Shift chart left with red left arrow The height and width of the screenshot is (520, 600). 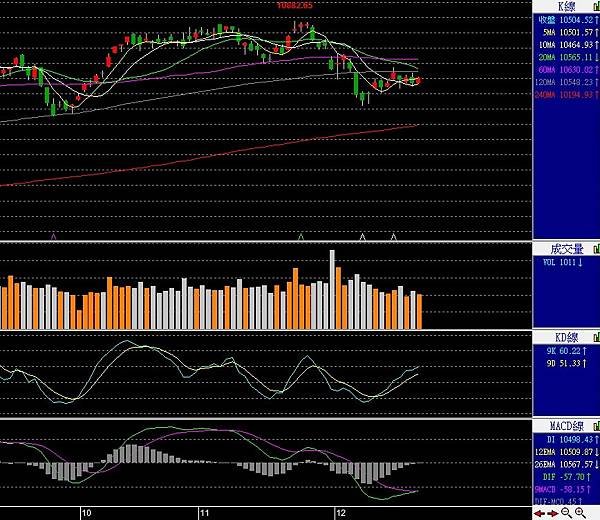click(540, 513)
